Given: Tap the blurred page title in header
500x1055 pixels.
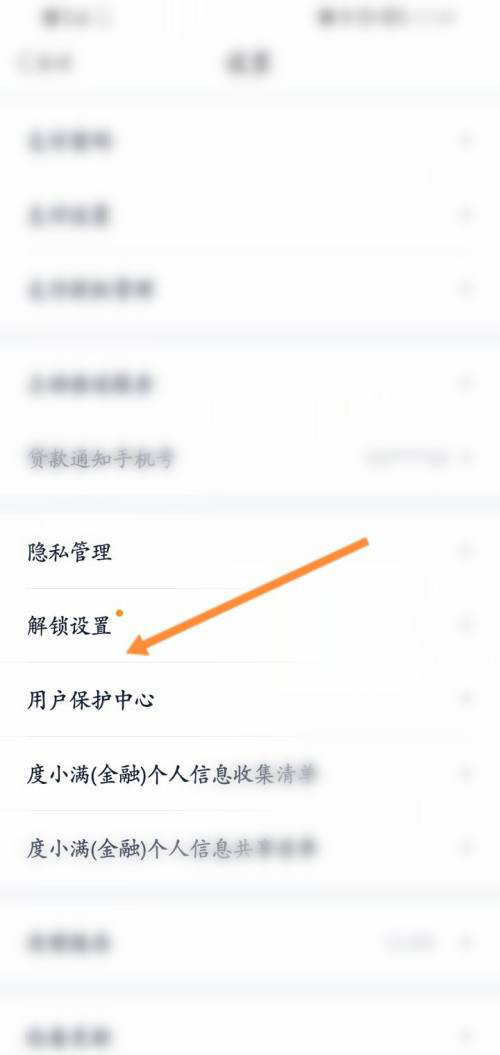Looking at the screenshot, I should (249, 63).
